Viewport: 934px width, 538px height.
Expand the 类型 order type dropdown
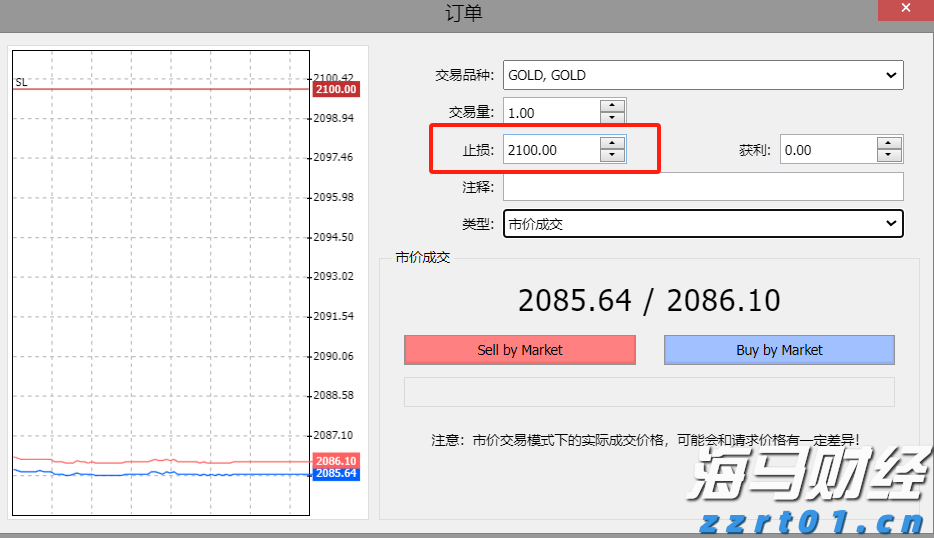pyautogui.click(x=702, y=224)
